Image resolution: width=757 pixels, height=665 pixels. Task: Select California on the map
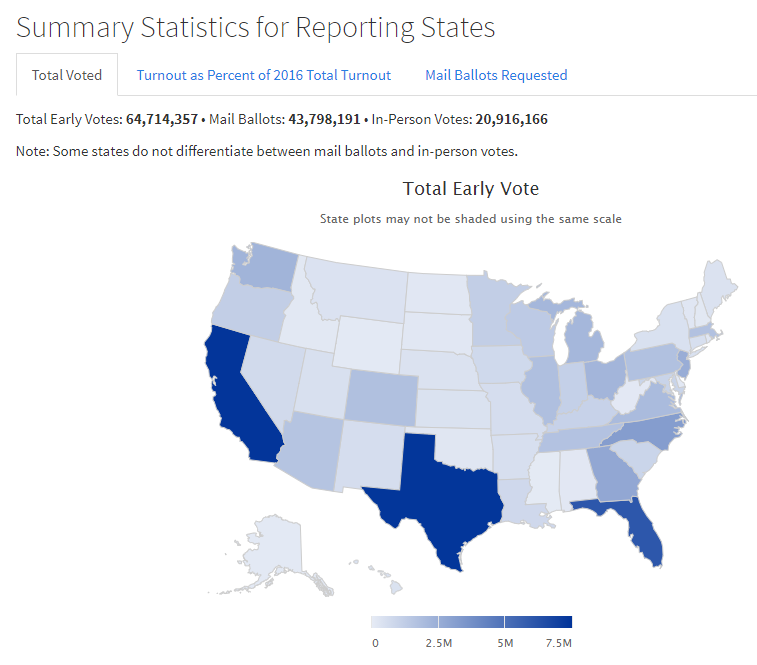point(241,398)
